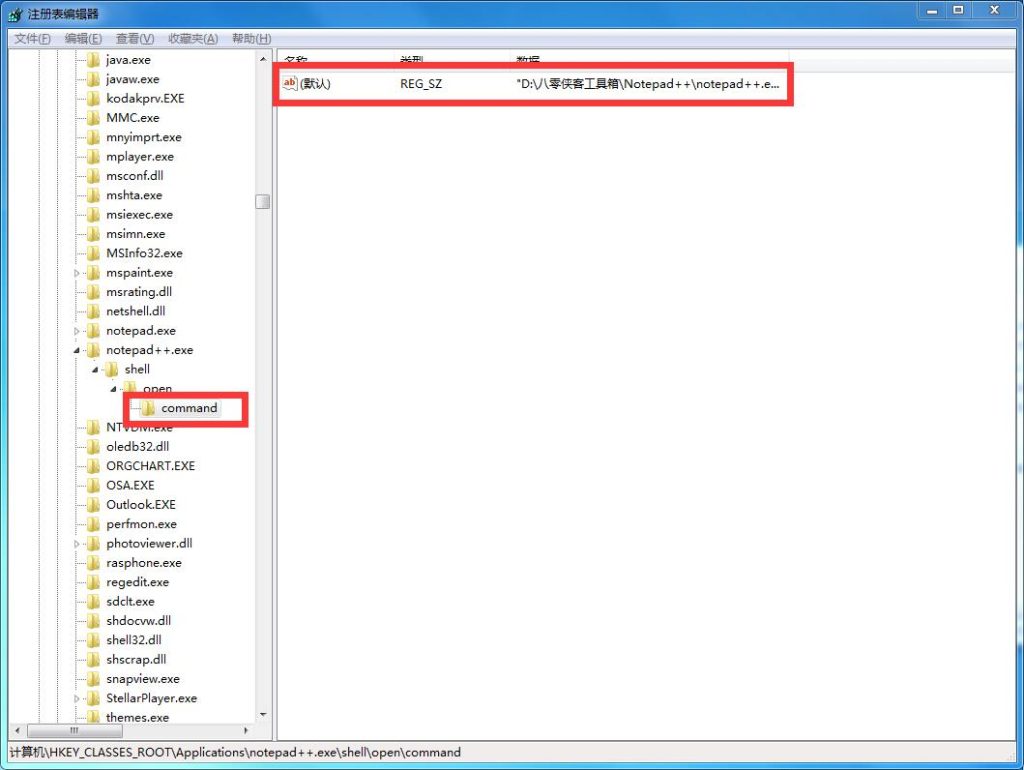1024x770 pixels.
Task: Open the 编辑(E) menu
Action: pyautogui.click(x=83, y=39)
